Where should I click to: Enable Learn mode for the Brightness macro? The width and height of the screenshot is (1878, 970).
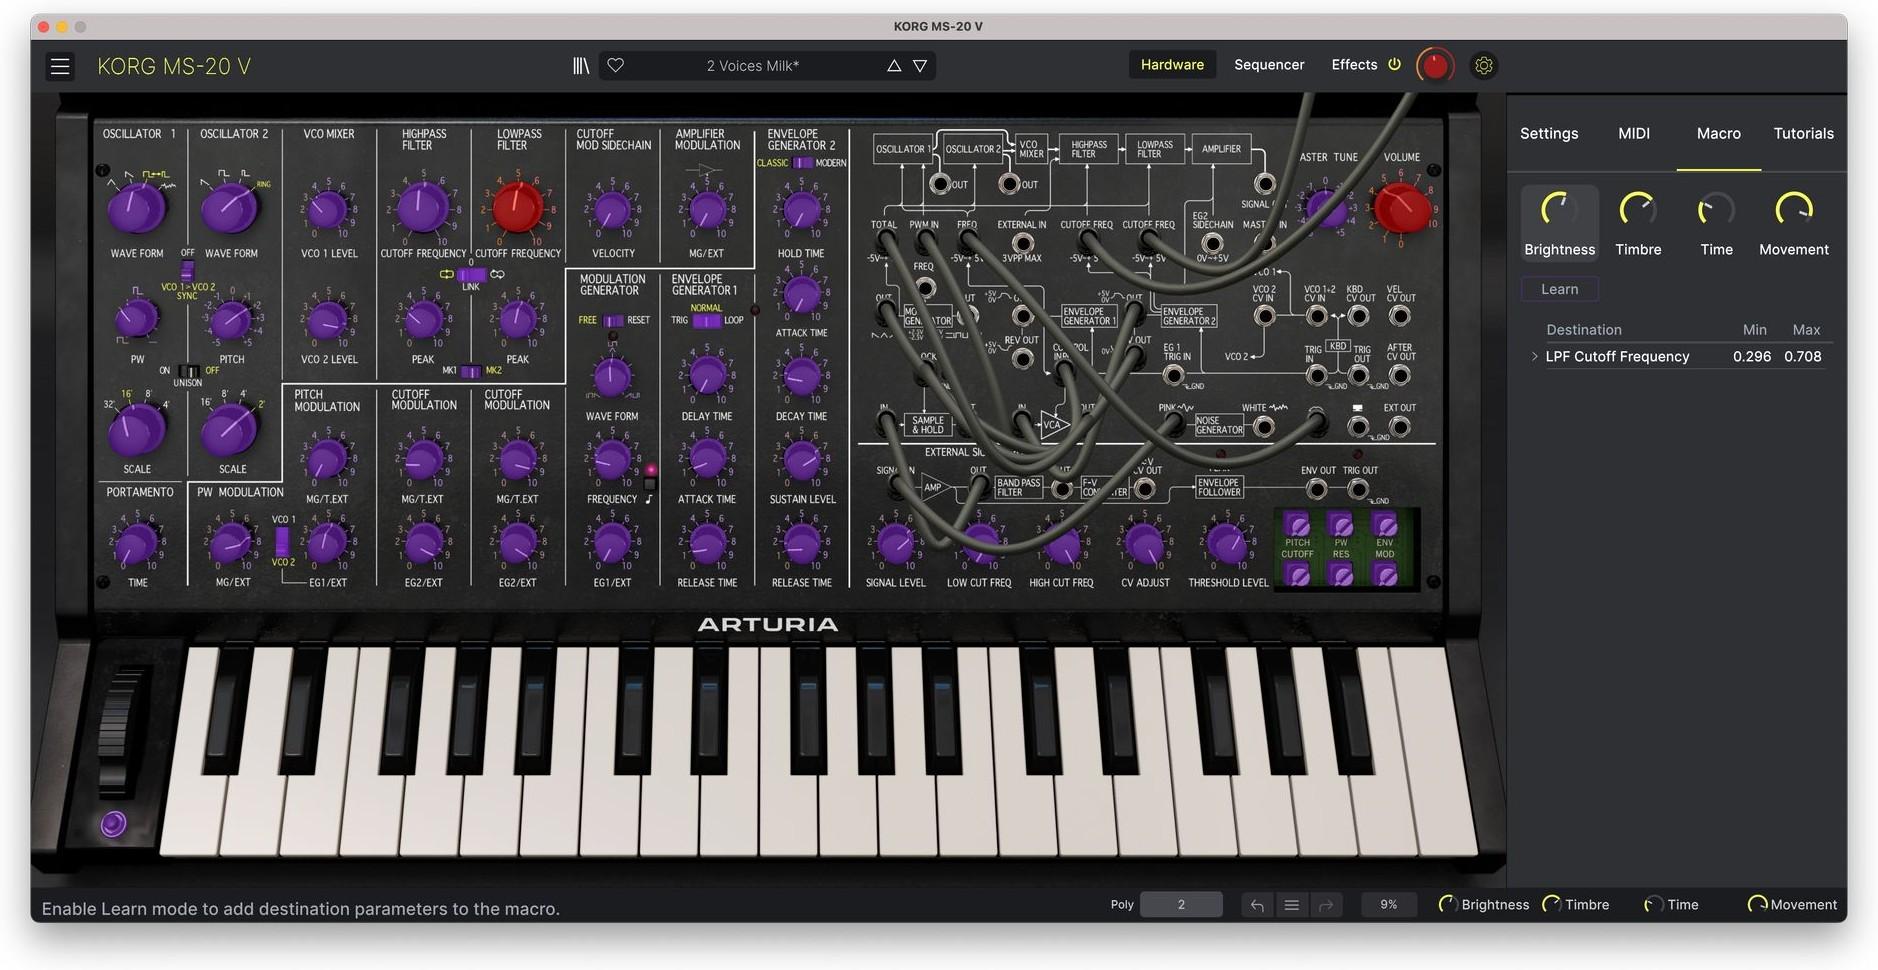tap(1559, 288)
